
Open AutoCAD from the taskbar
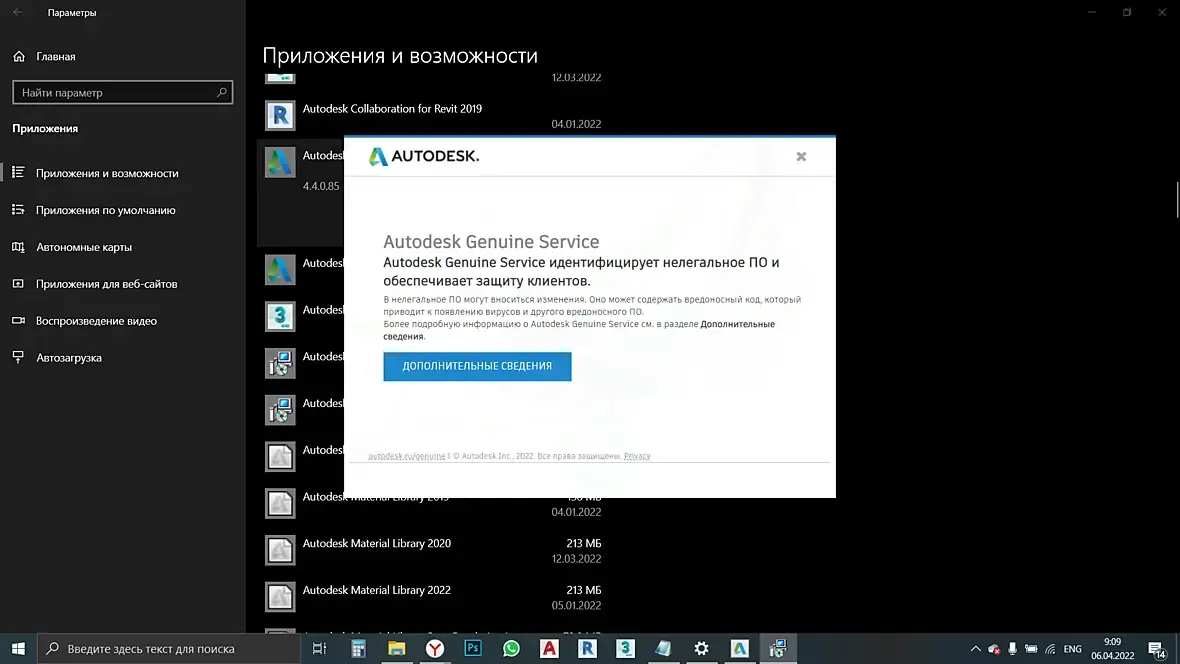pyautogui.click(x=549, y=648)
